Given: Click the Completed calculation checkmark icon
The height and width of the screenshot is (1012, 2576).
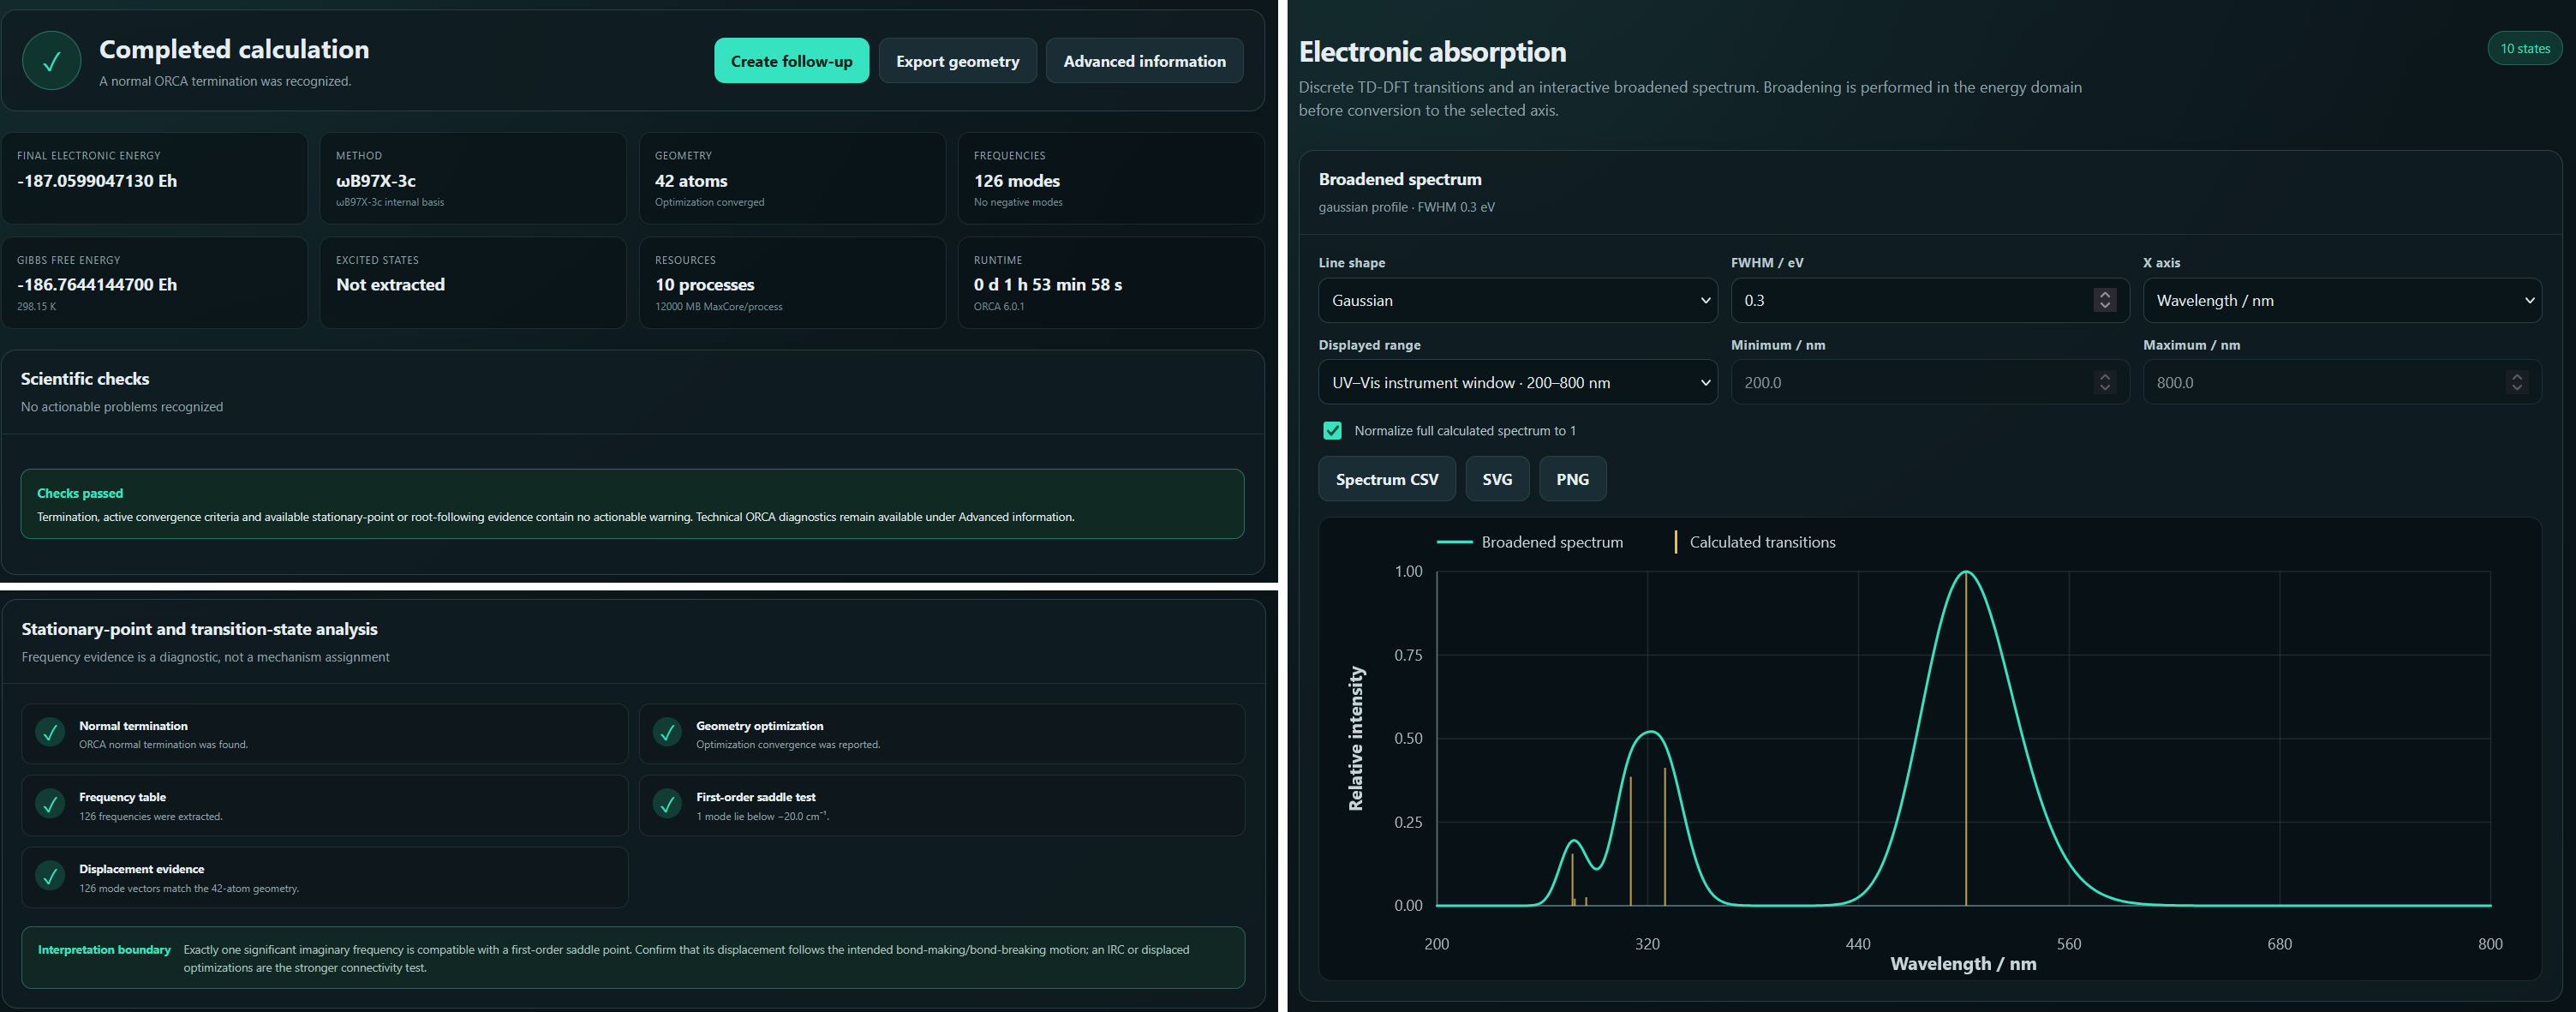Looking at the screenshot, I should tap(52, 61).
